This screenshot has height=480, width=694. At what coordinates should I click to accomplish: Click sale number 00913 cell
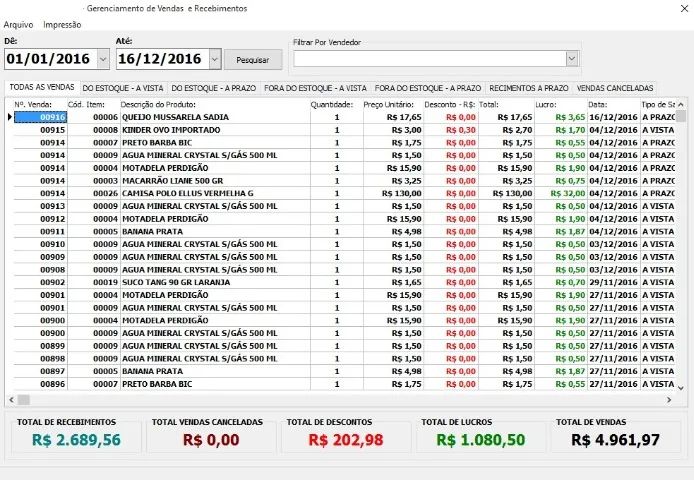pyautogui.click(x=40, y=206)
